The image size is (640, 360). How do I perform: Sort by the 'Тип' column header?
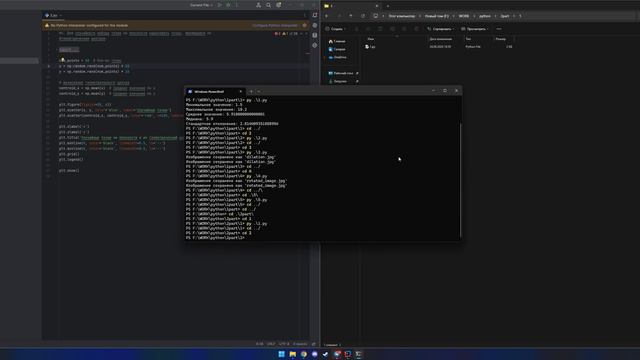click(x=468, y=39)
